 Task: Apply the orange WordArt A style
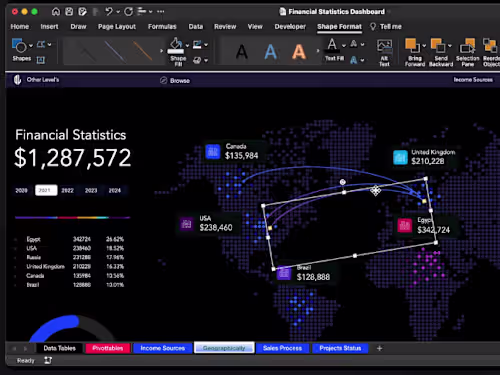(299, 52)
